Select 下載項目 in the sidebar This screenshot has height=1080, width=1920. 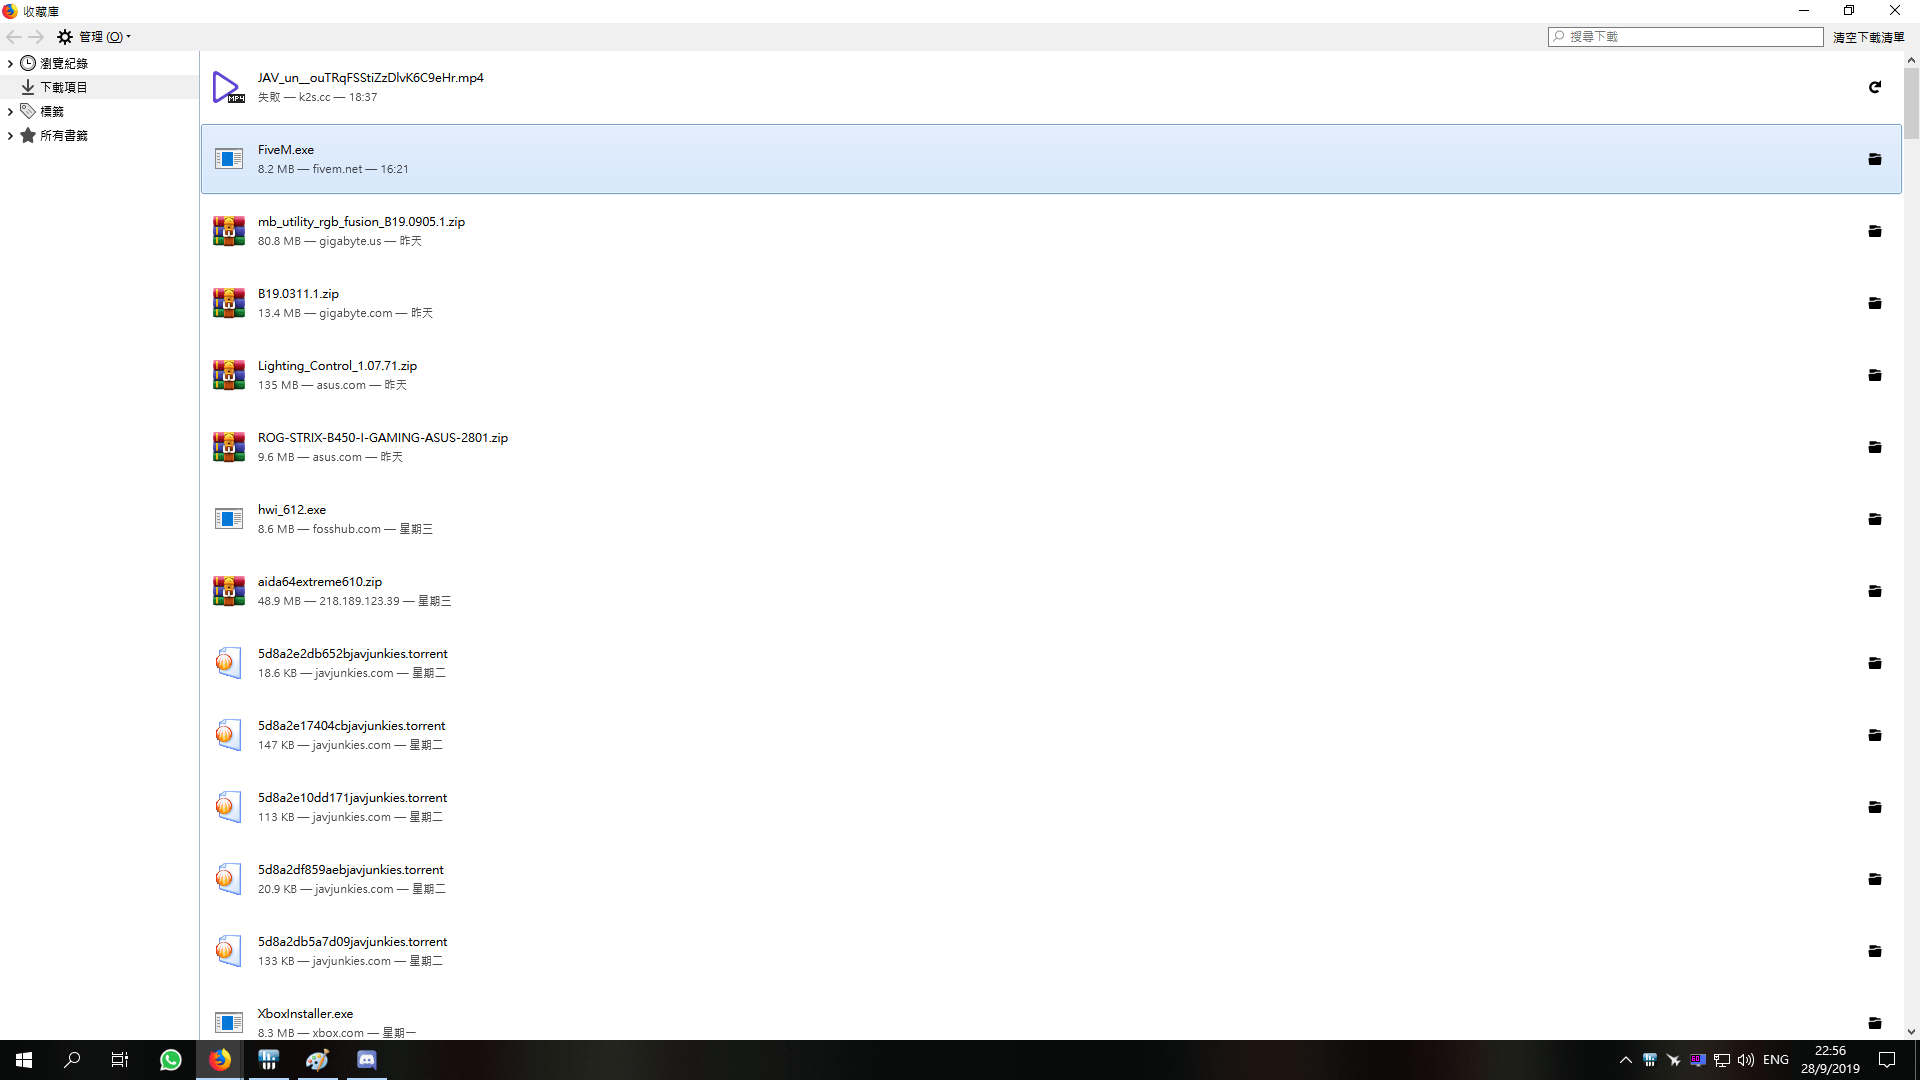coord(63,87)
